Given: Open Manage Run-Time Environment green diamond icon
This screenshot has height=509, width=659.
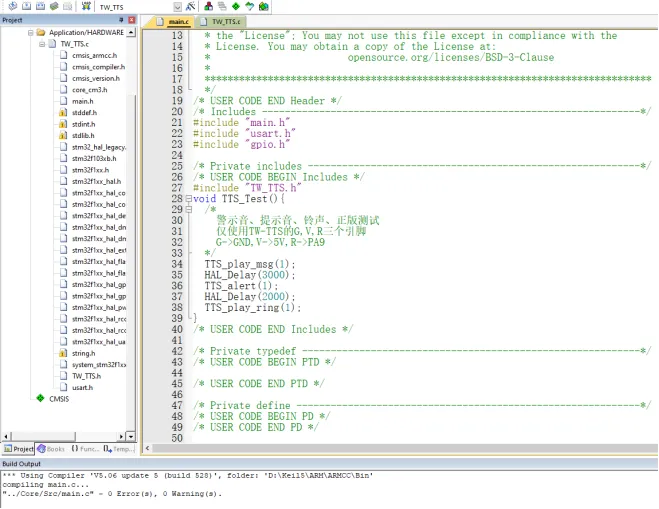Looking at the screenshot, I should coord(234,6).
